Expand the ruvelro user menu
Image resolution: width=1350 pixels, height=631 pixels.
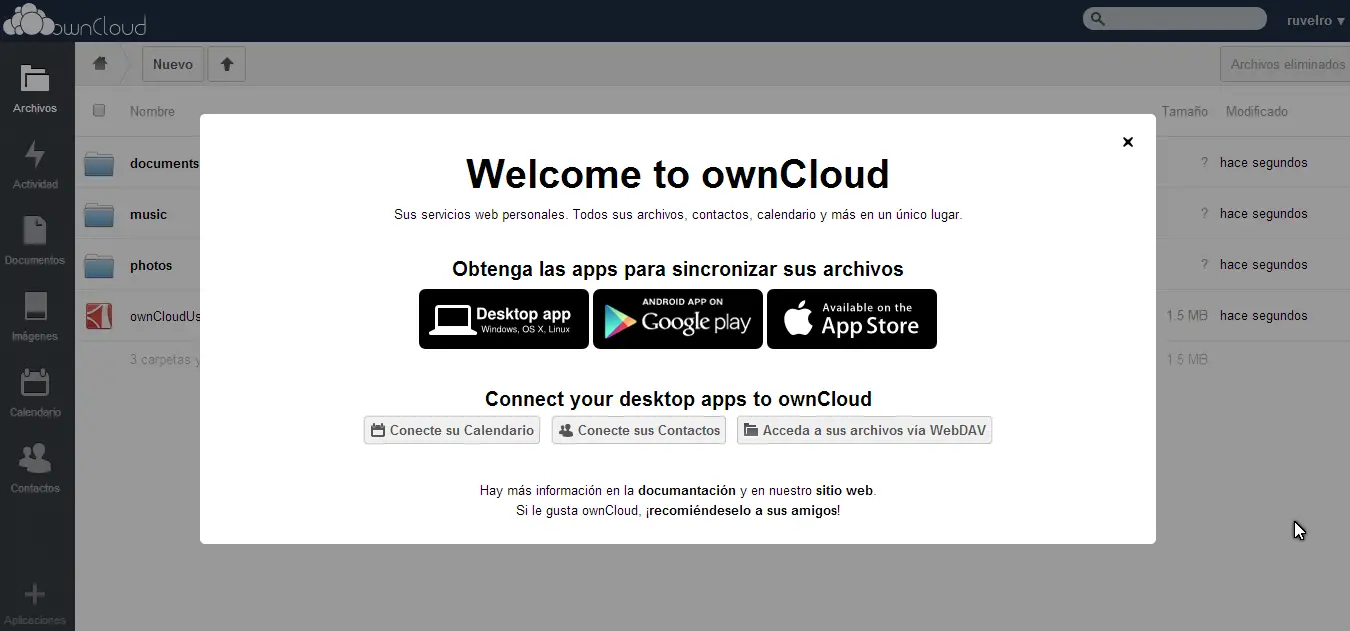point(1315,20)
